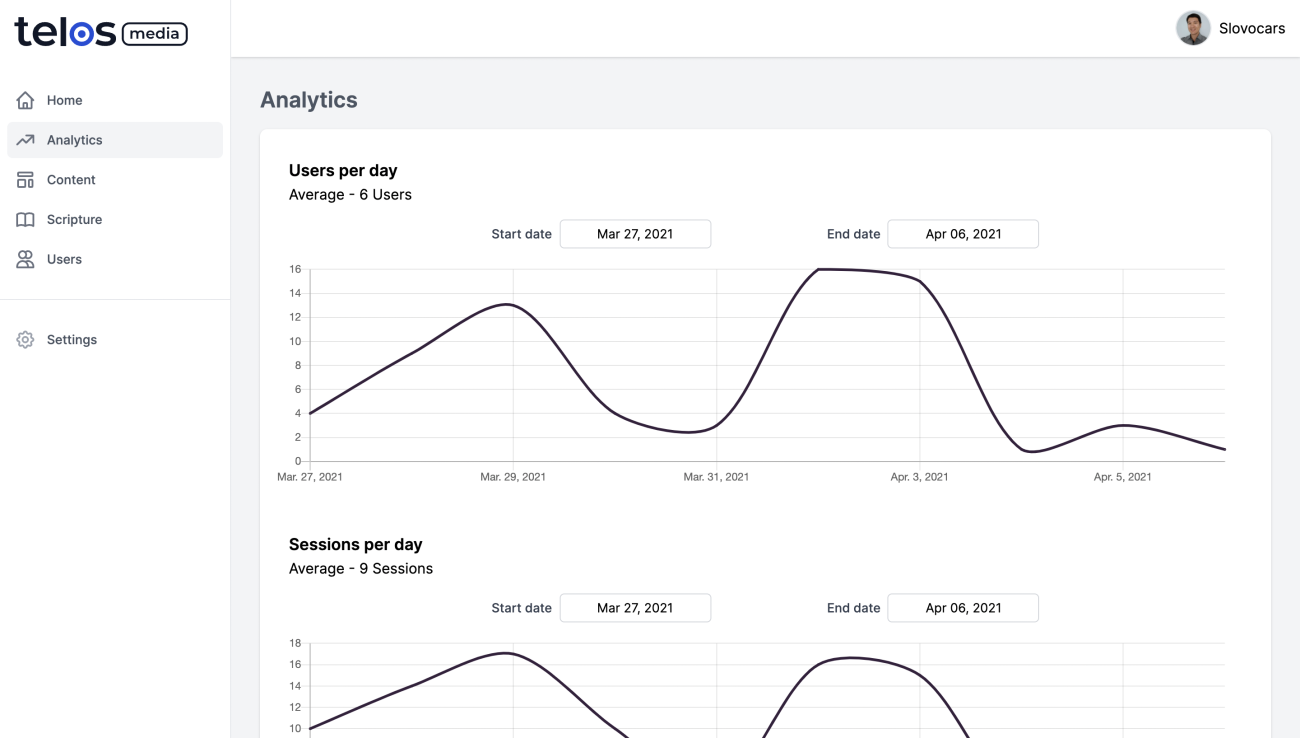Click the Settings gear icon

(x=25, y=340)
